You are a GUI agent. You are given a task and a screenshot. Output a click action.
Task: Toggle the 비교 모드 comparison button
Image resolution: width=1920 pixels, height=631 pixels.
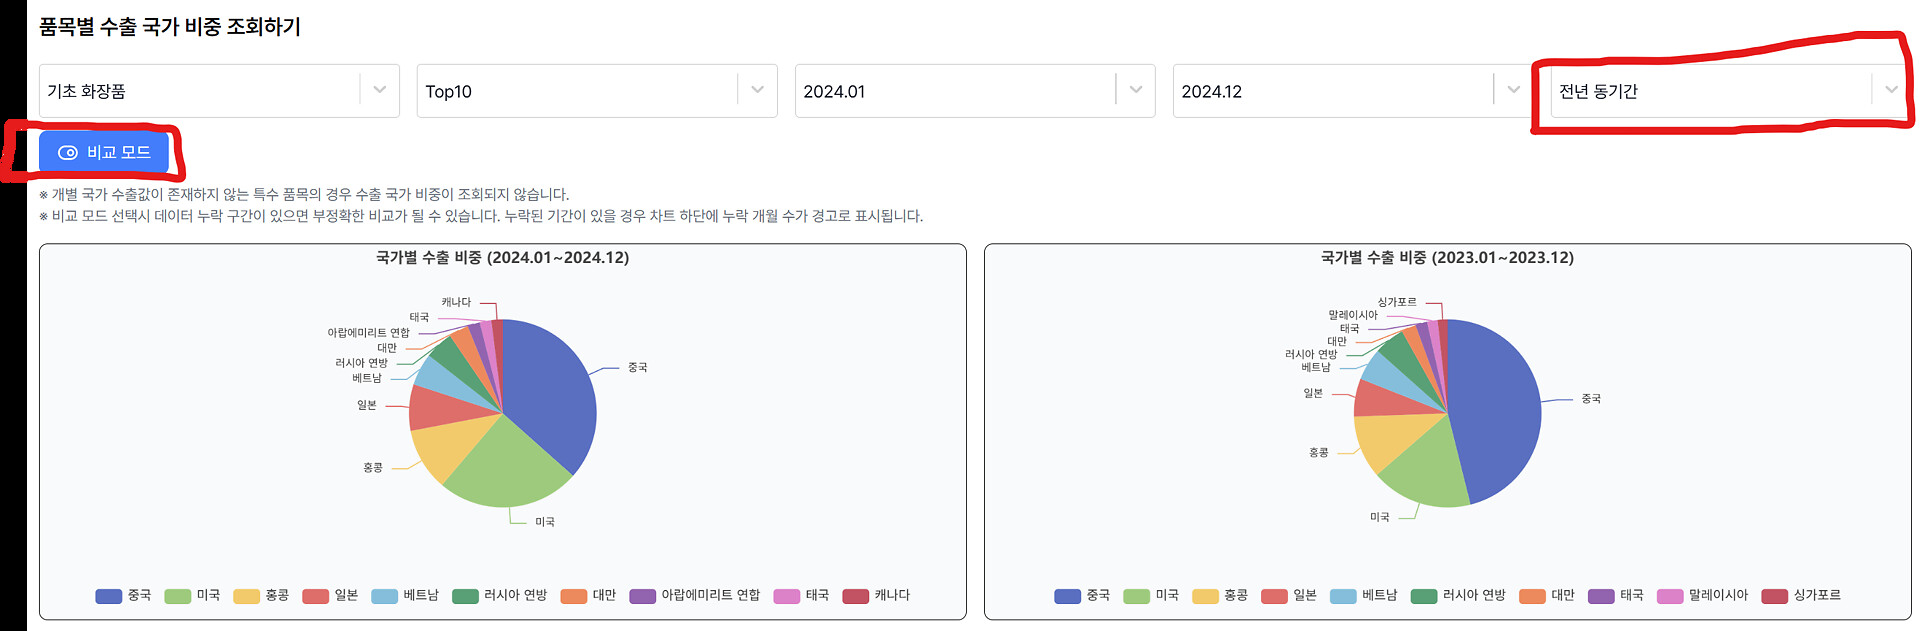point(104,153)
